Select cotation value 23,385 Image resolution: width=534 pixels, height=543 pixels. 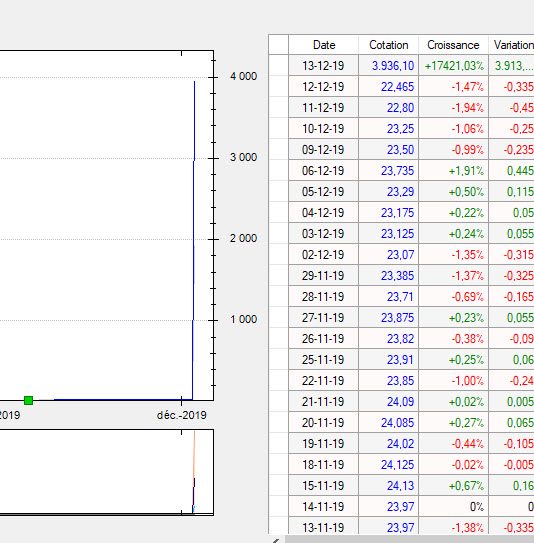tap(389, 276)
